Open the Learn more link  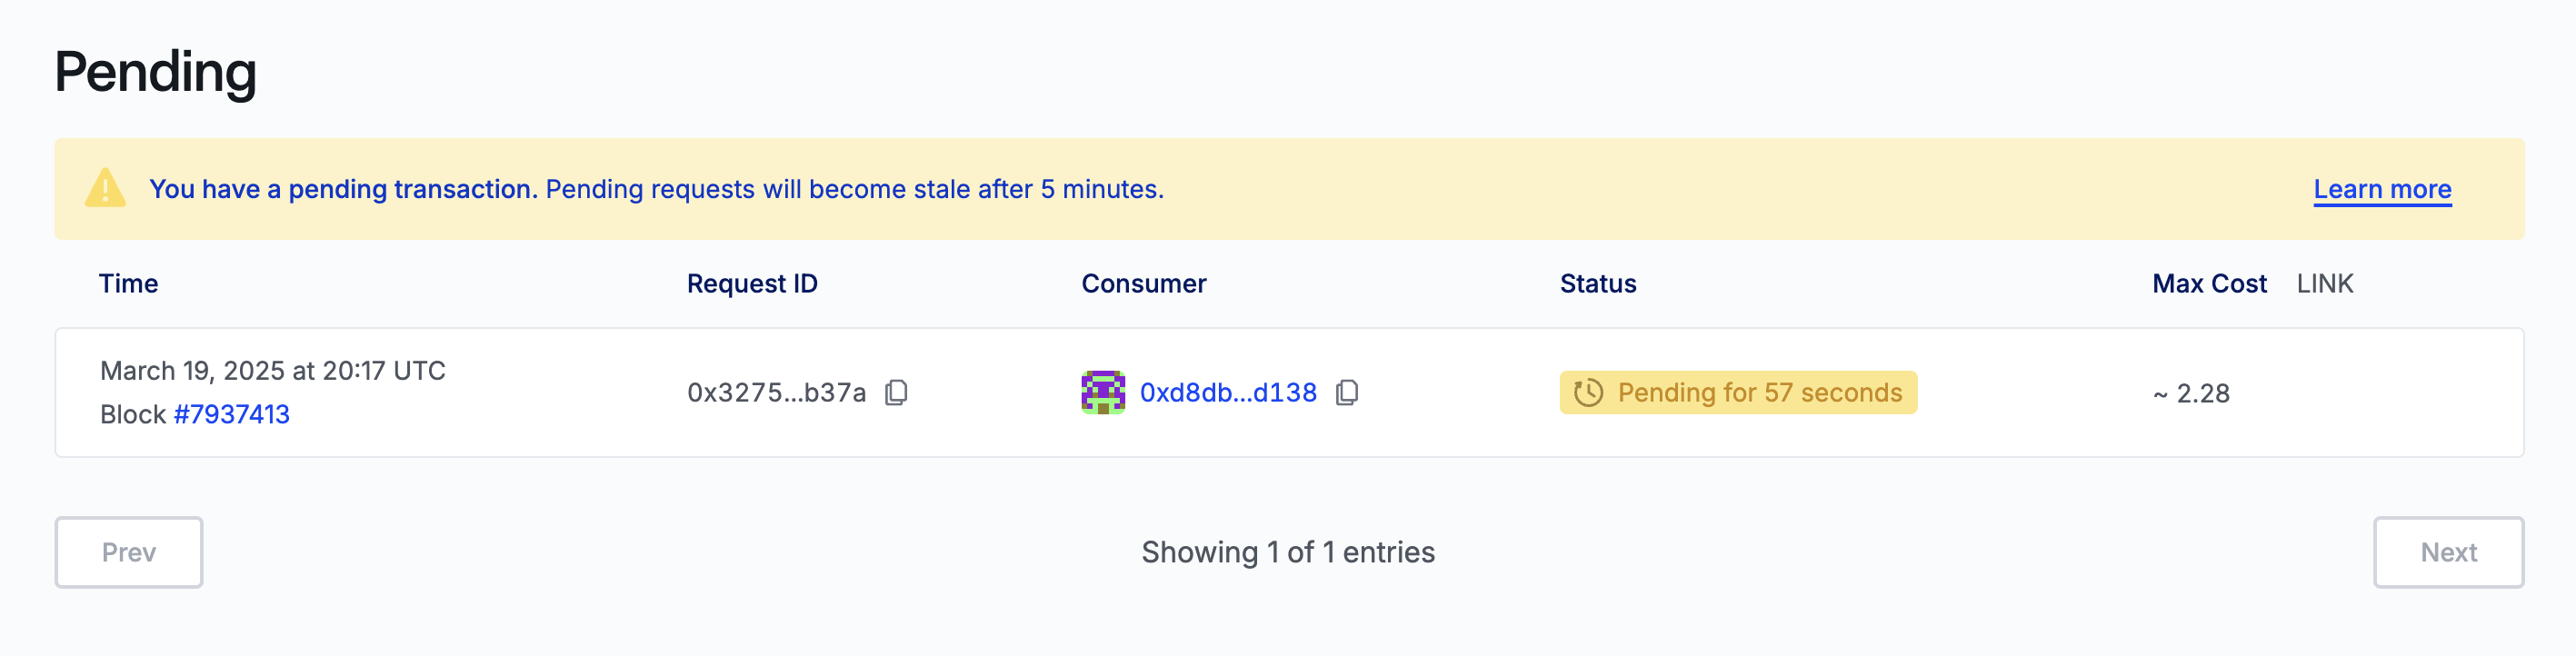2381,189
